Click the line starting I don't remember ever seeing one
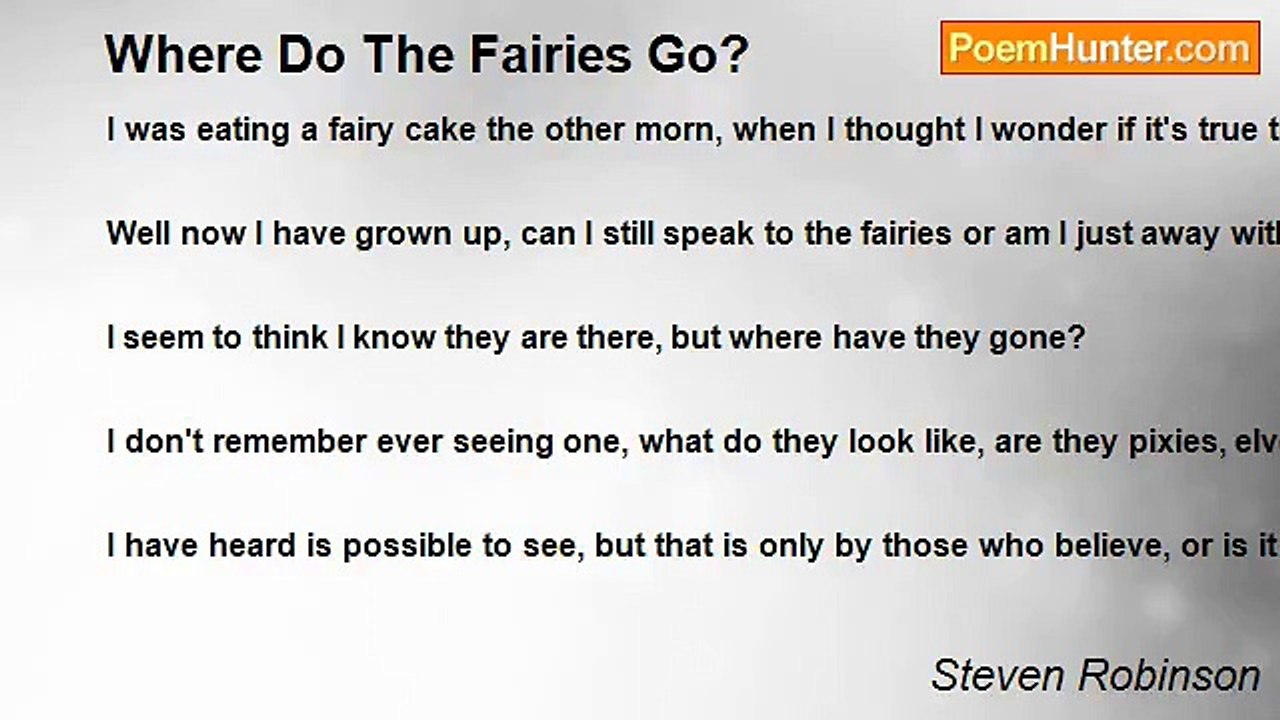The height and width of the screenshot is (720, 1280). tap(693, 441)
